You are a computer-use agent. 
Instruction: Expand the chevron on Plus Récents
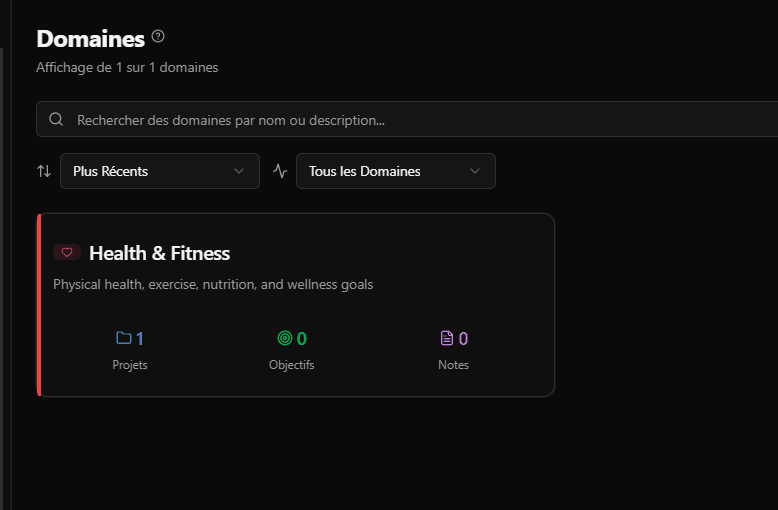239,171
